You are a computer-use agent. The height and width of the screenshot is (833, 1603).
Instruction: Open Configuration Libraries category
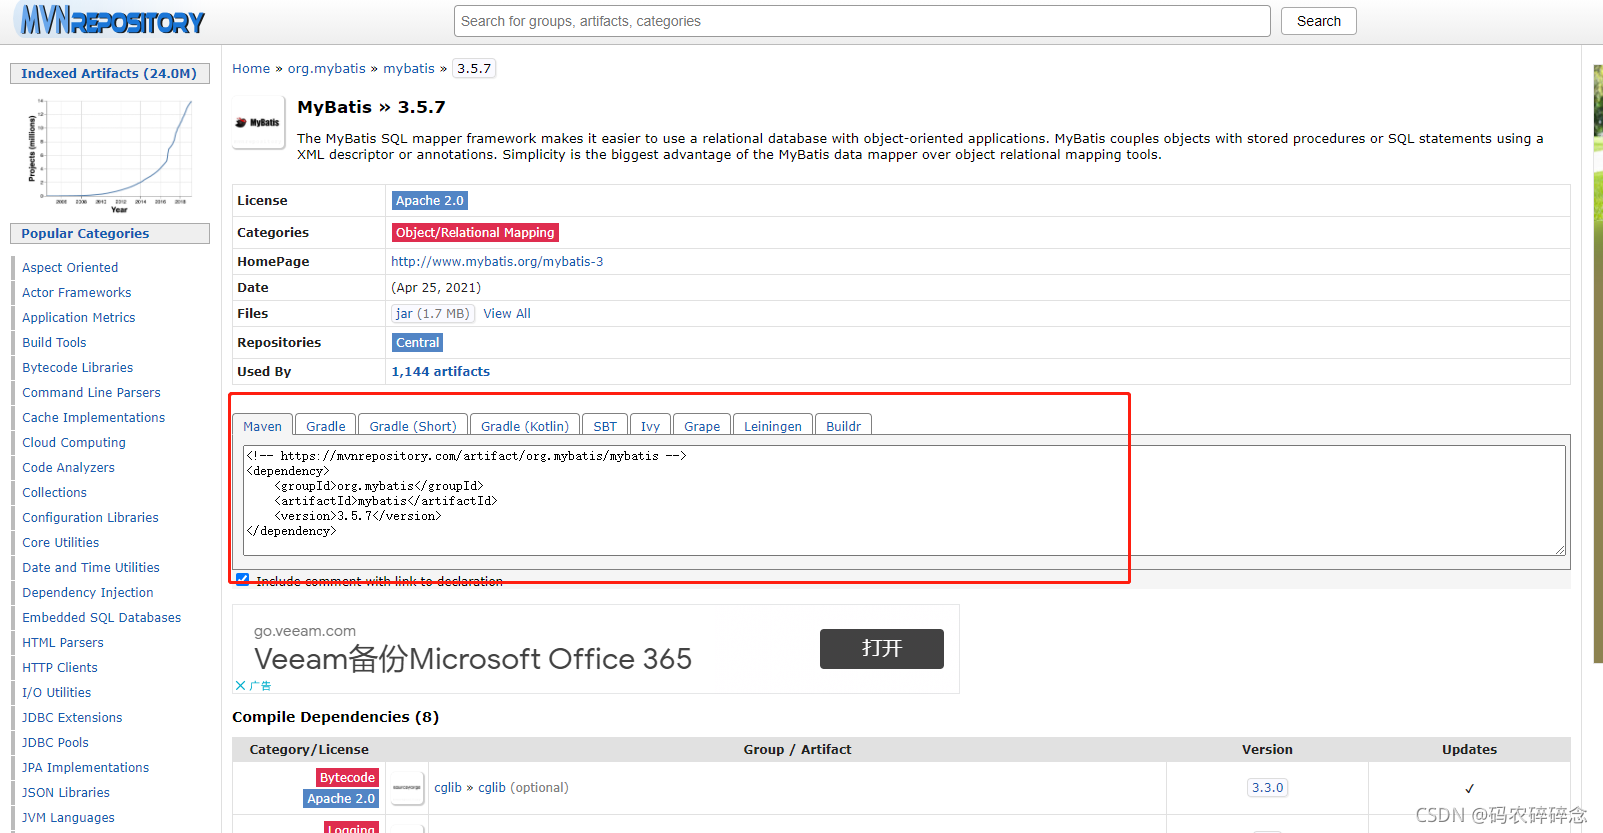[91, 517]
